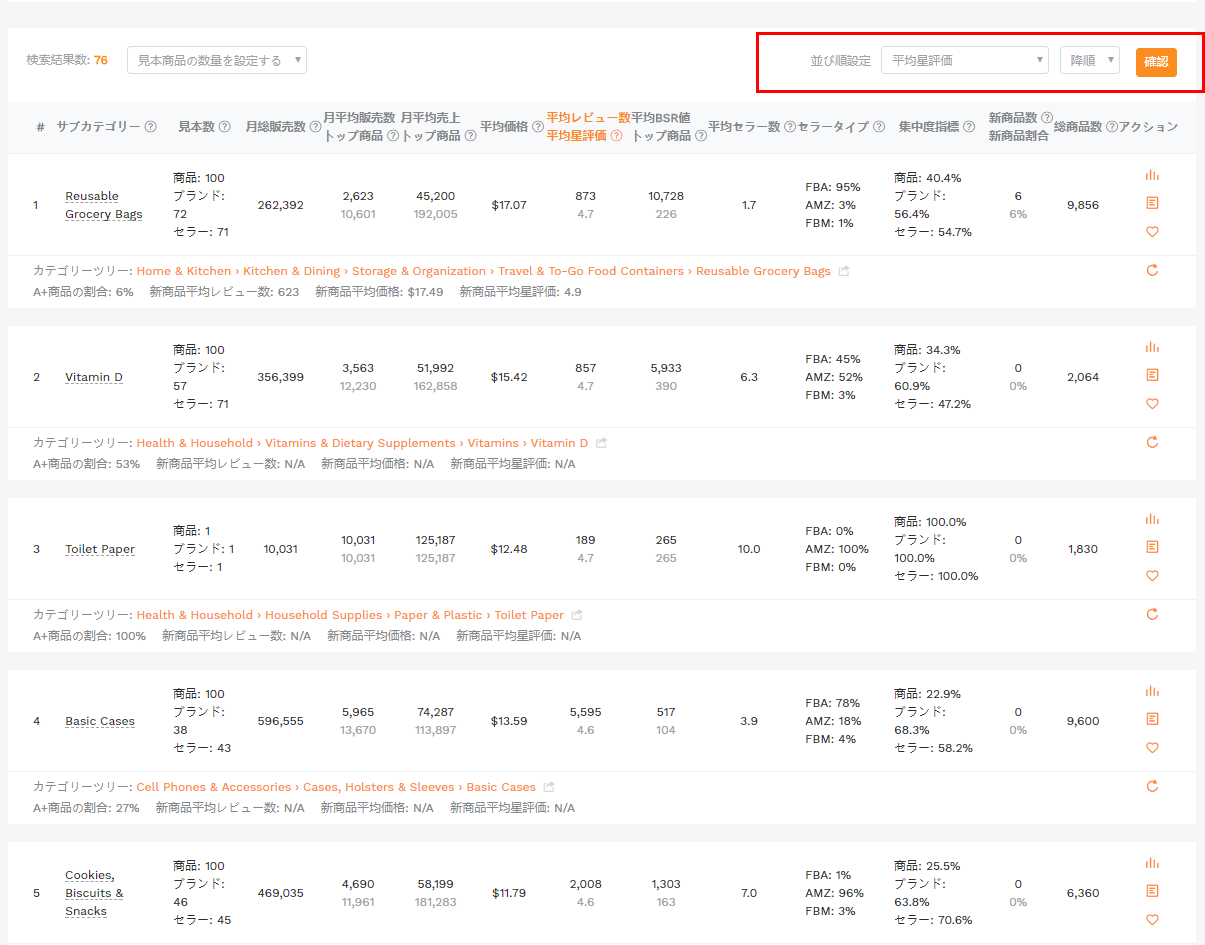Image resolution: width=1205 pixels, height=945 pixels.
Task: Show help for 新商品数 column
Action: pyautogui.click(x=1047, y=118)
